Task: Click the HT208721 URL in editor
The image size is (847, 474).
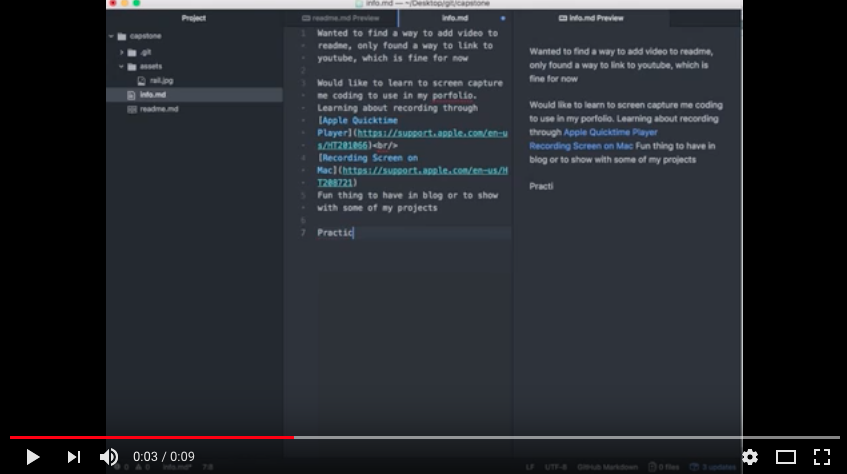Action: 412,177
